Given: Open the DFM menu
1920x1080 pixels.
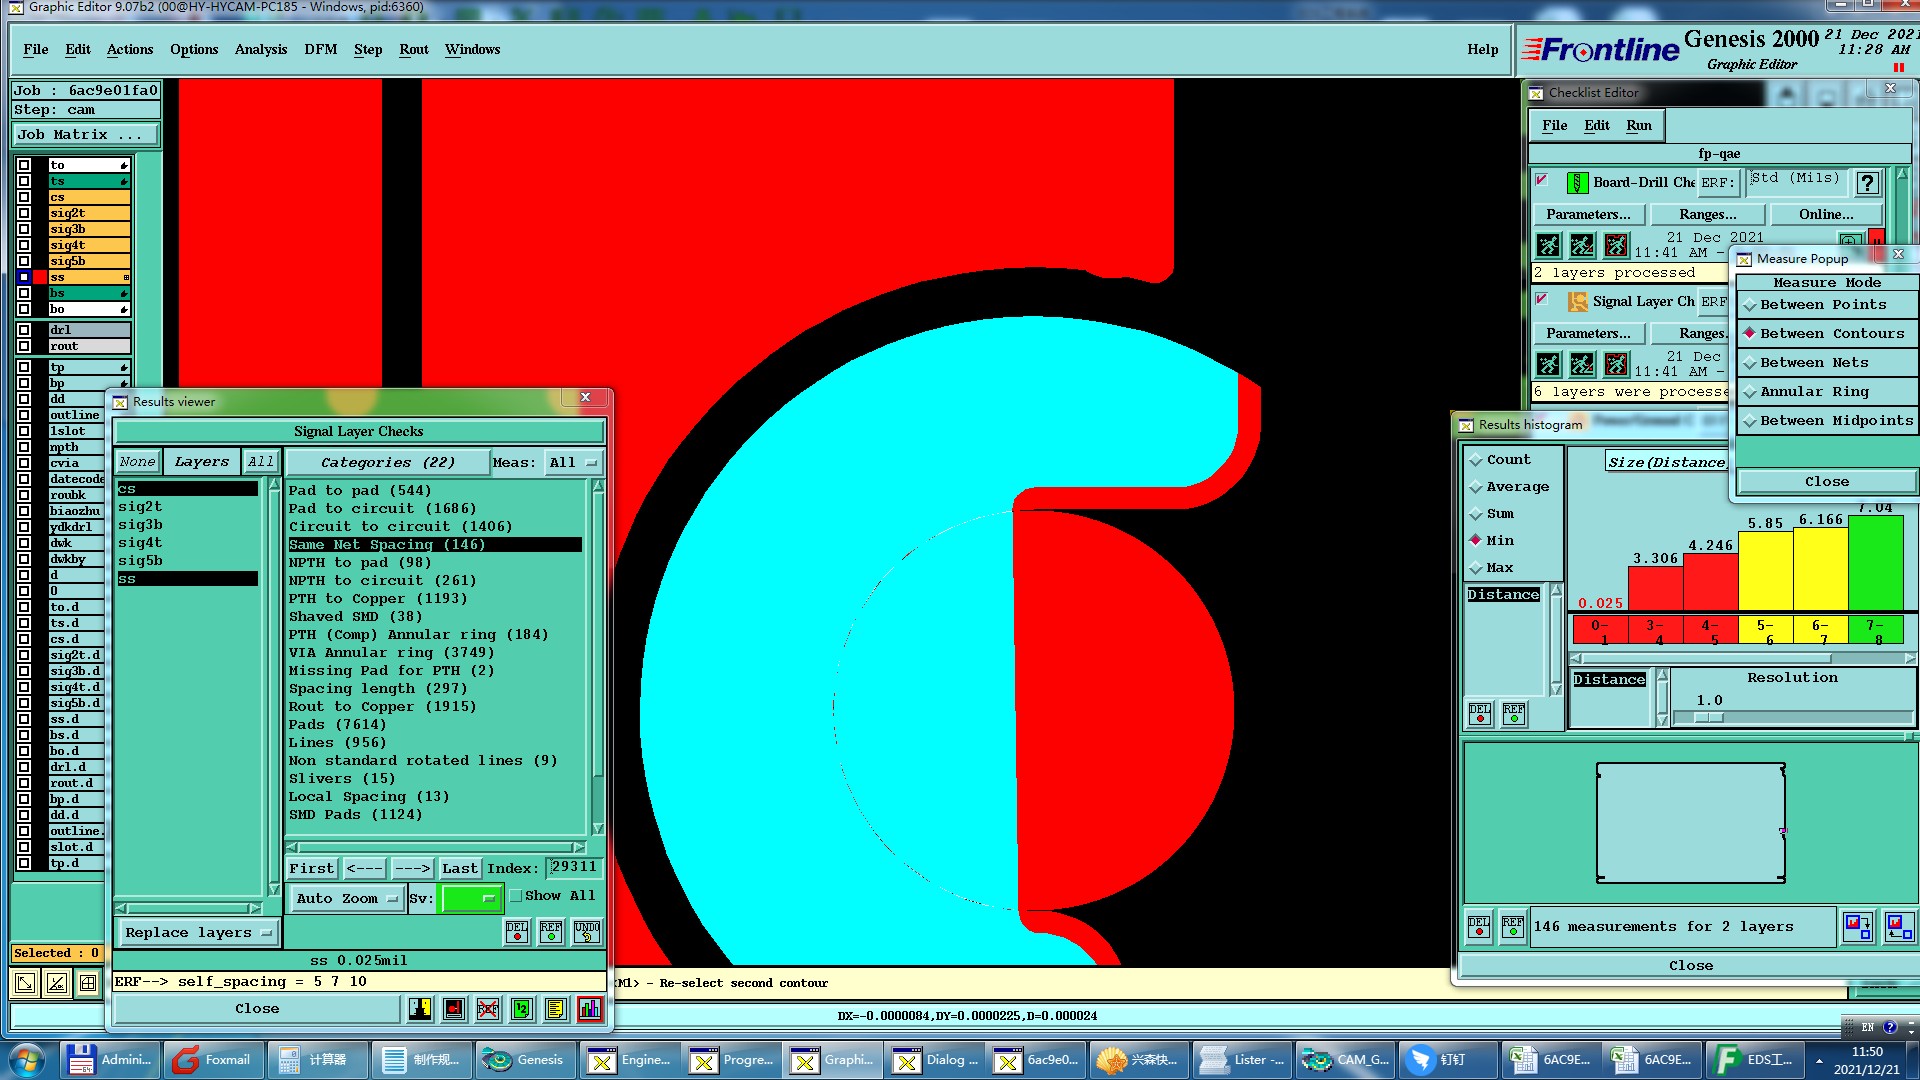Looking at the screenshot, I should point(320,49).
